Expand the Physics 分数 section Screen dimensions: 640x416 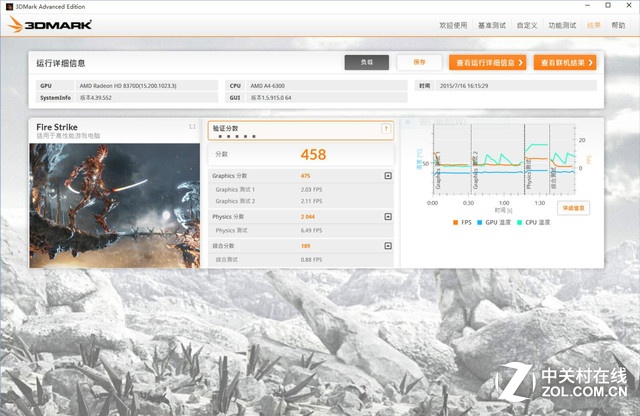(387, 216)
